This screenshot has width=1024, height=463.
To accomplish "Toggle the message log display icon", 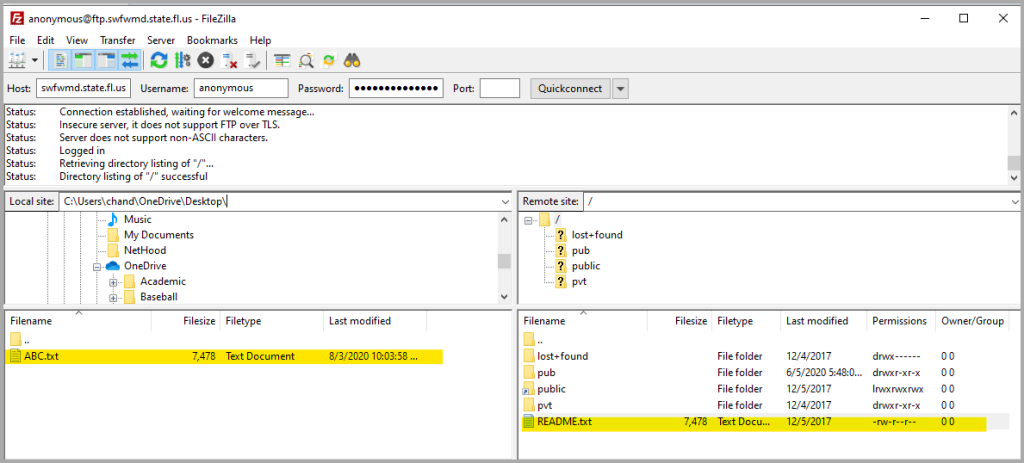I will click(59, 60).
